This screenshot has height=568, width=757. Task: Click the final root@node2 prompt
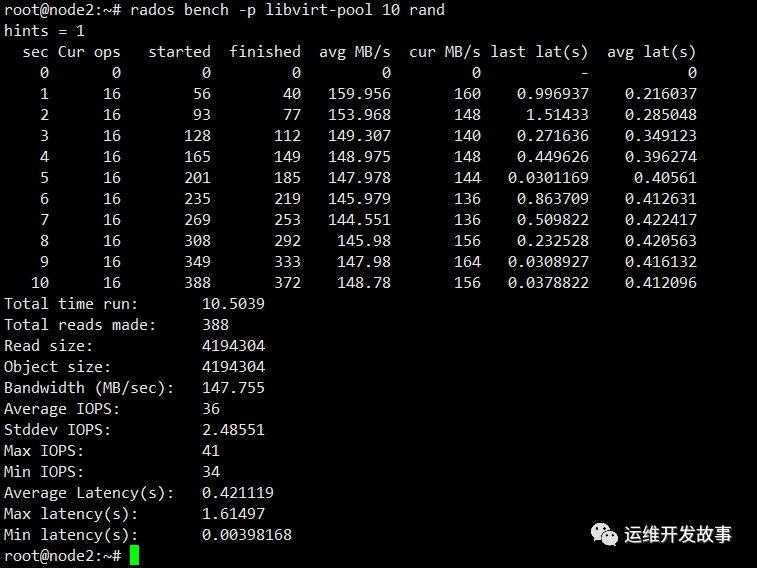[x=62, y=556]
